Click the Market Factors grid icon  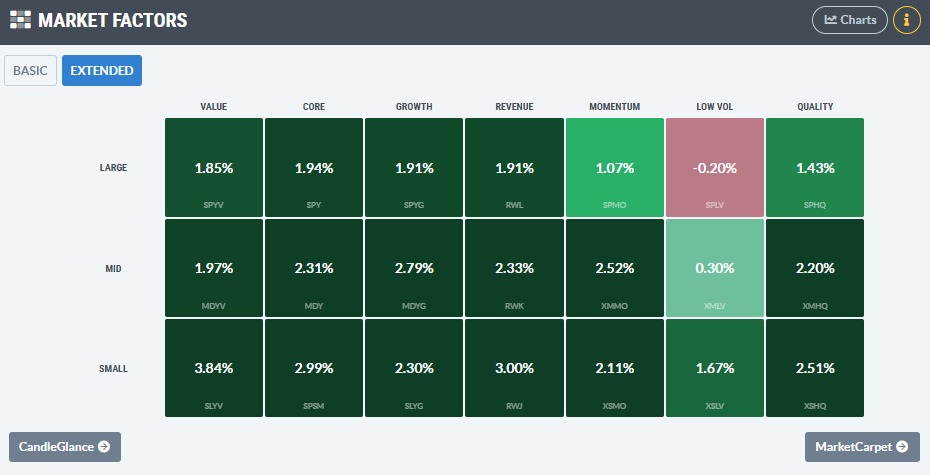[20, 20]
